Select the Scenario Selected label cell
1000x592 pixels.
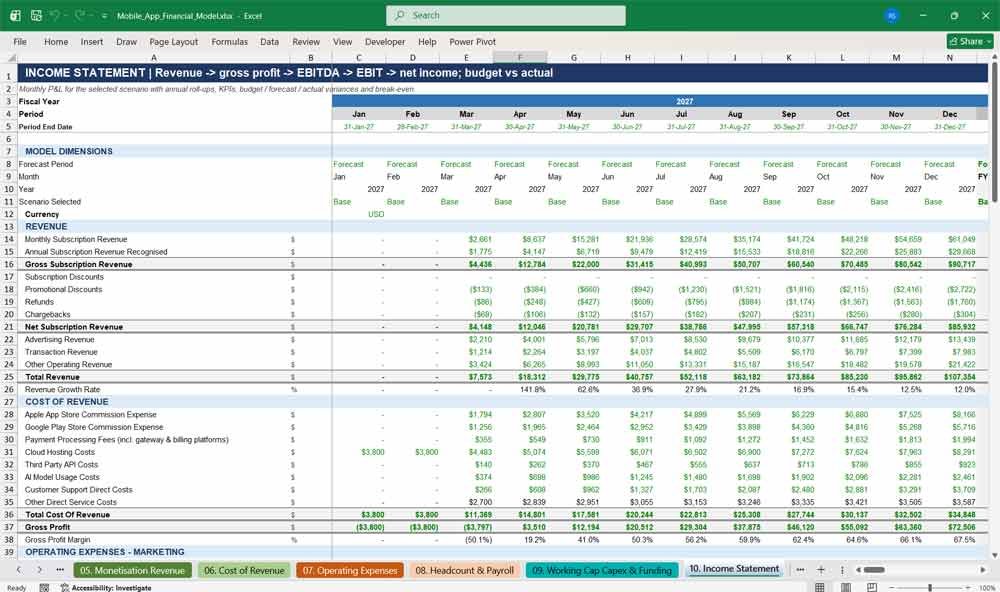50,202
